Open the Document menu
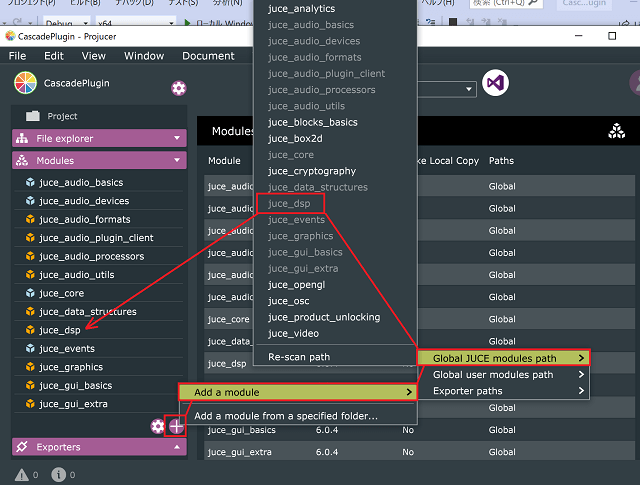 208,56
